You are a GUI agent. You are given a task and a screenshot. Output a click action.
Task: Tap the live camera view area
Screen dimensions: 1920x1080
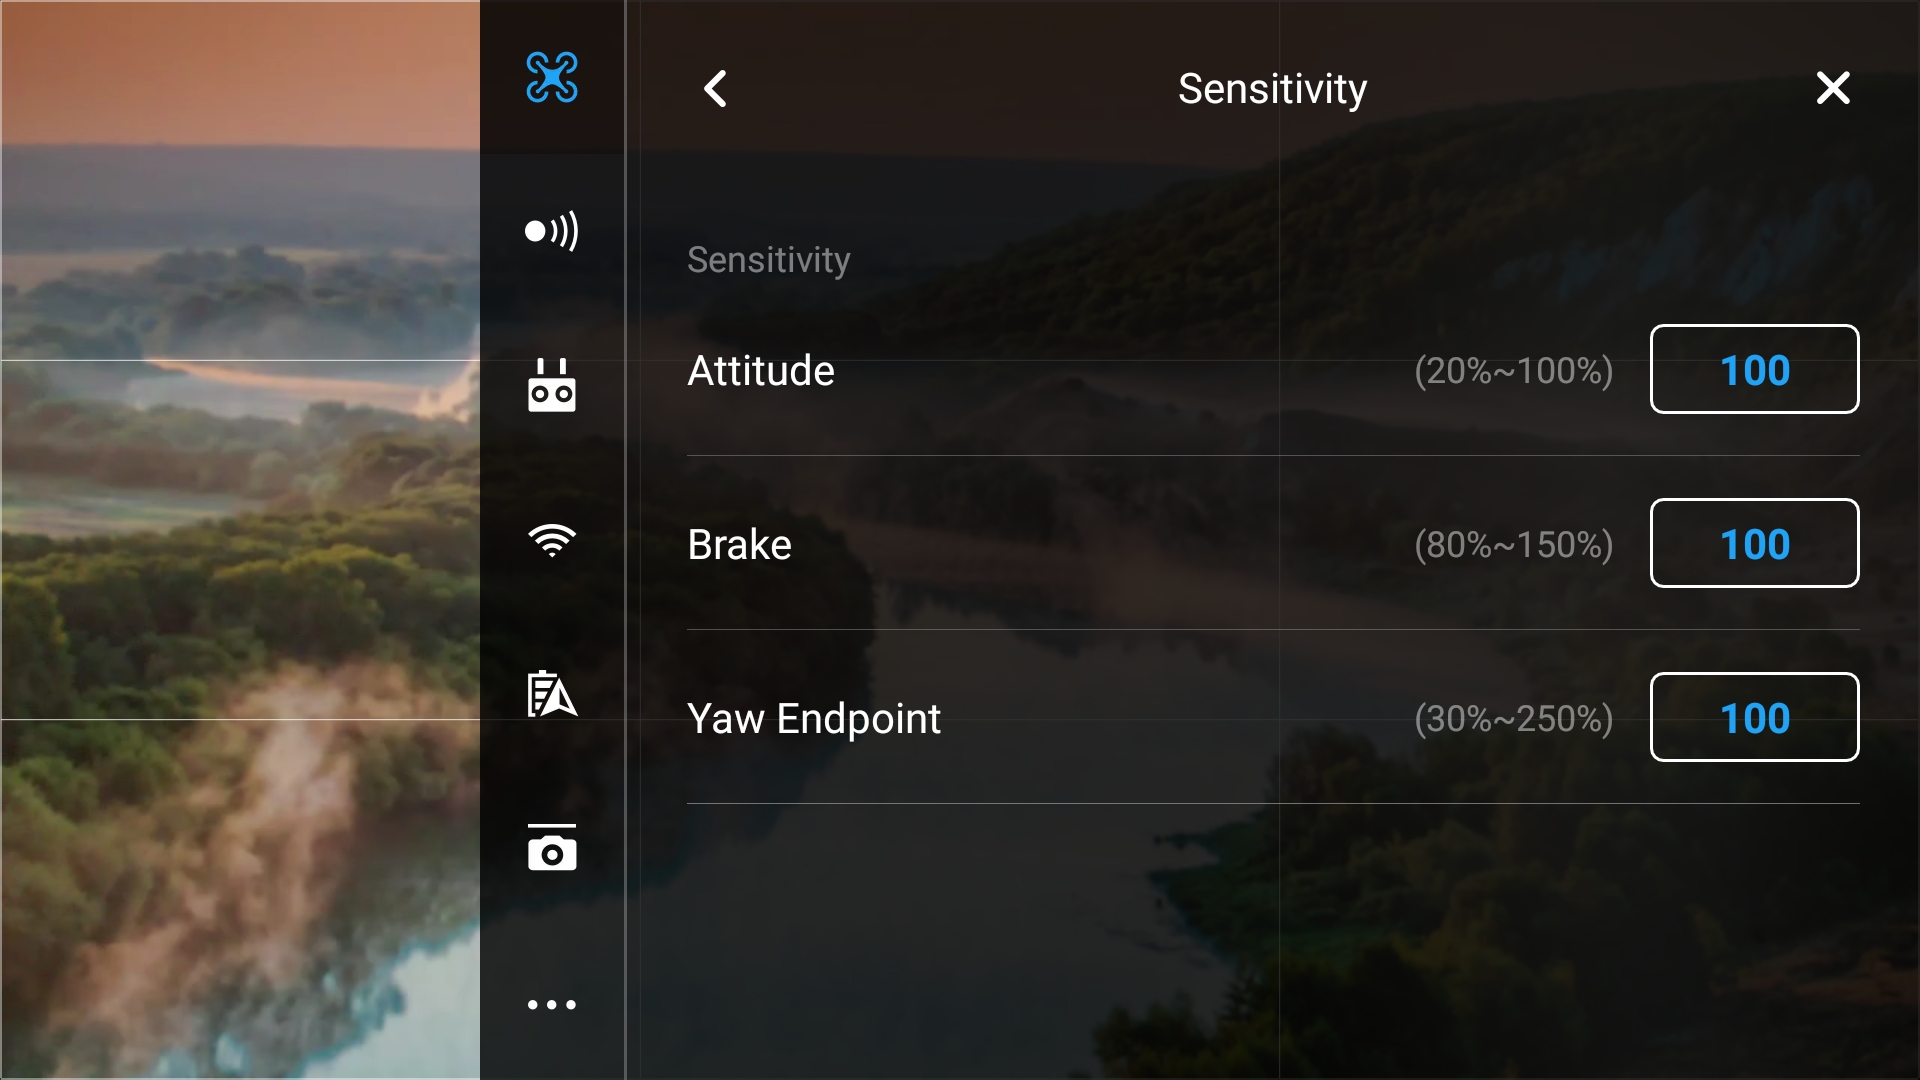click(240, 540)
